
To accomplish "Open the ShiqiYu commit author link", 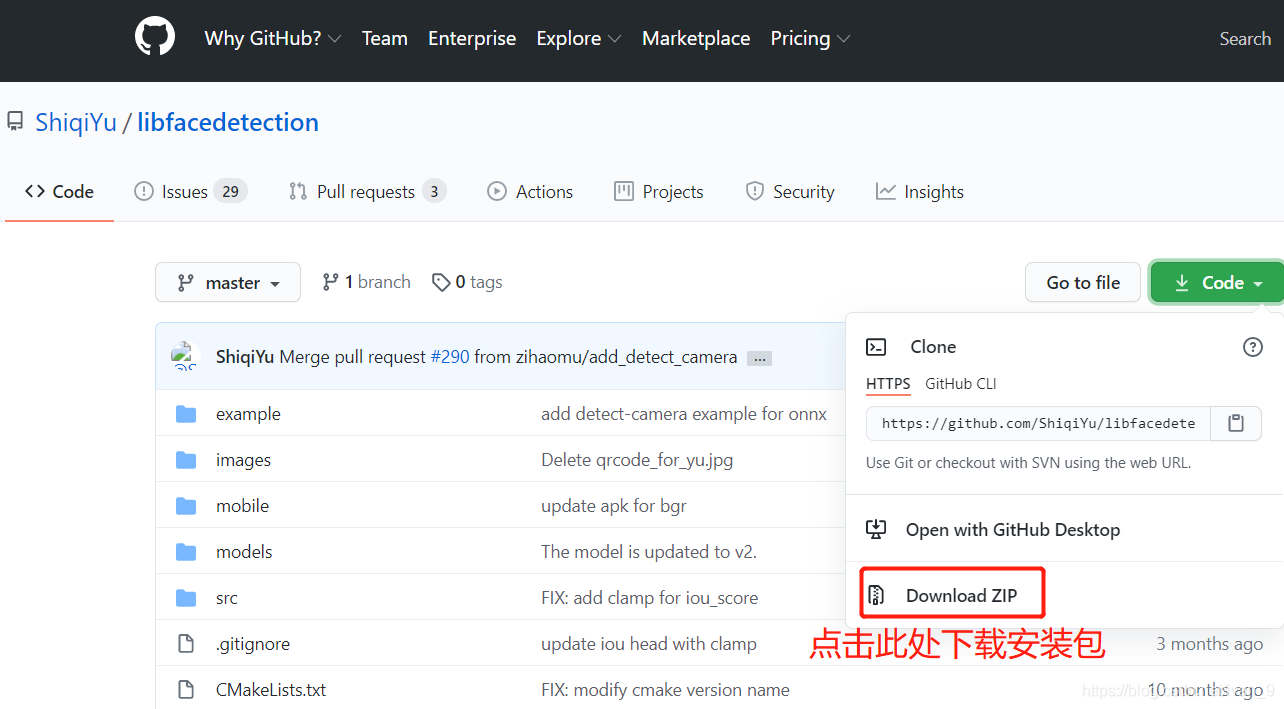I will (245, 357).
